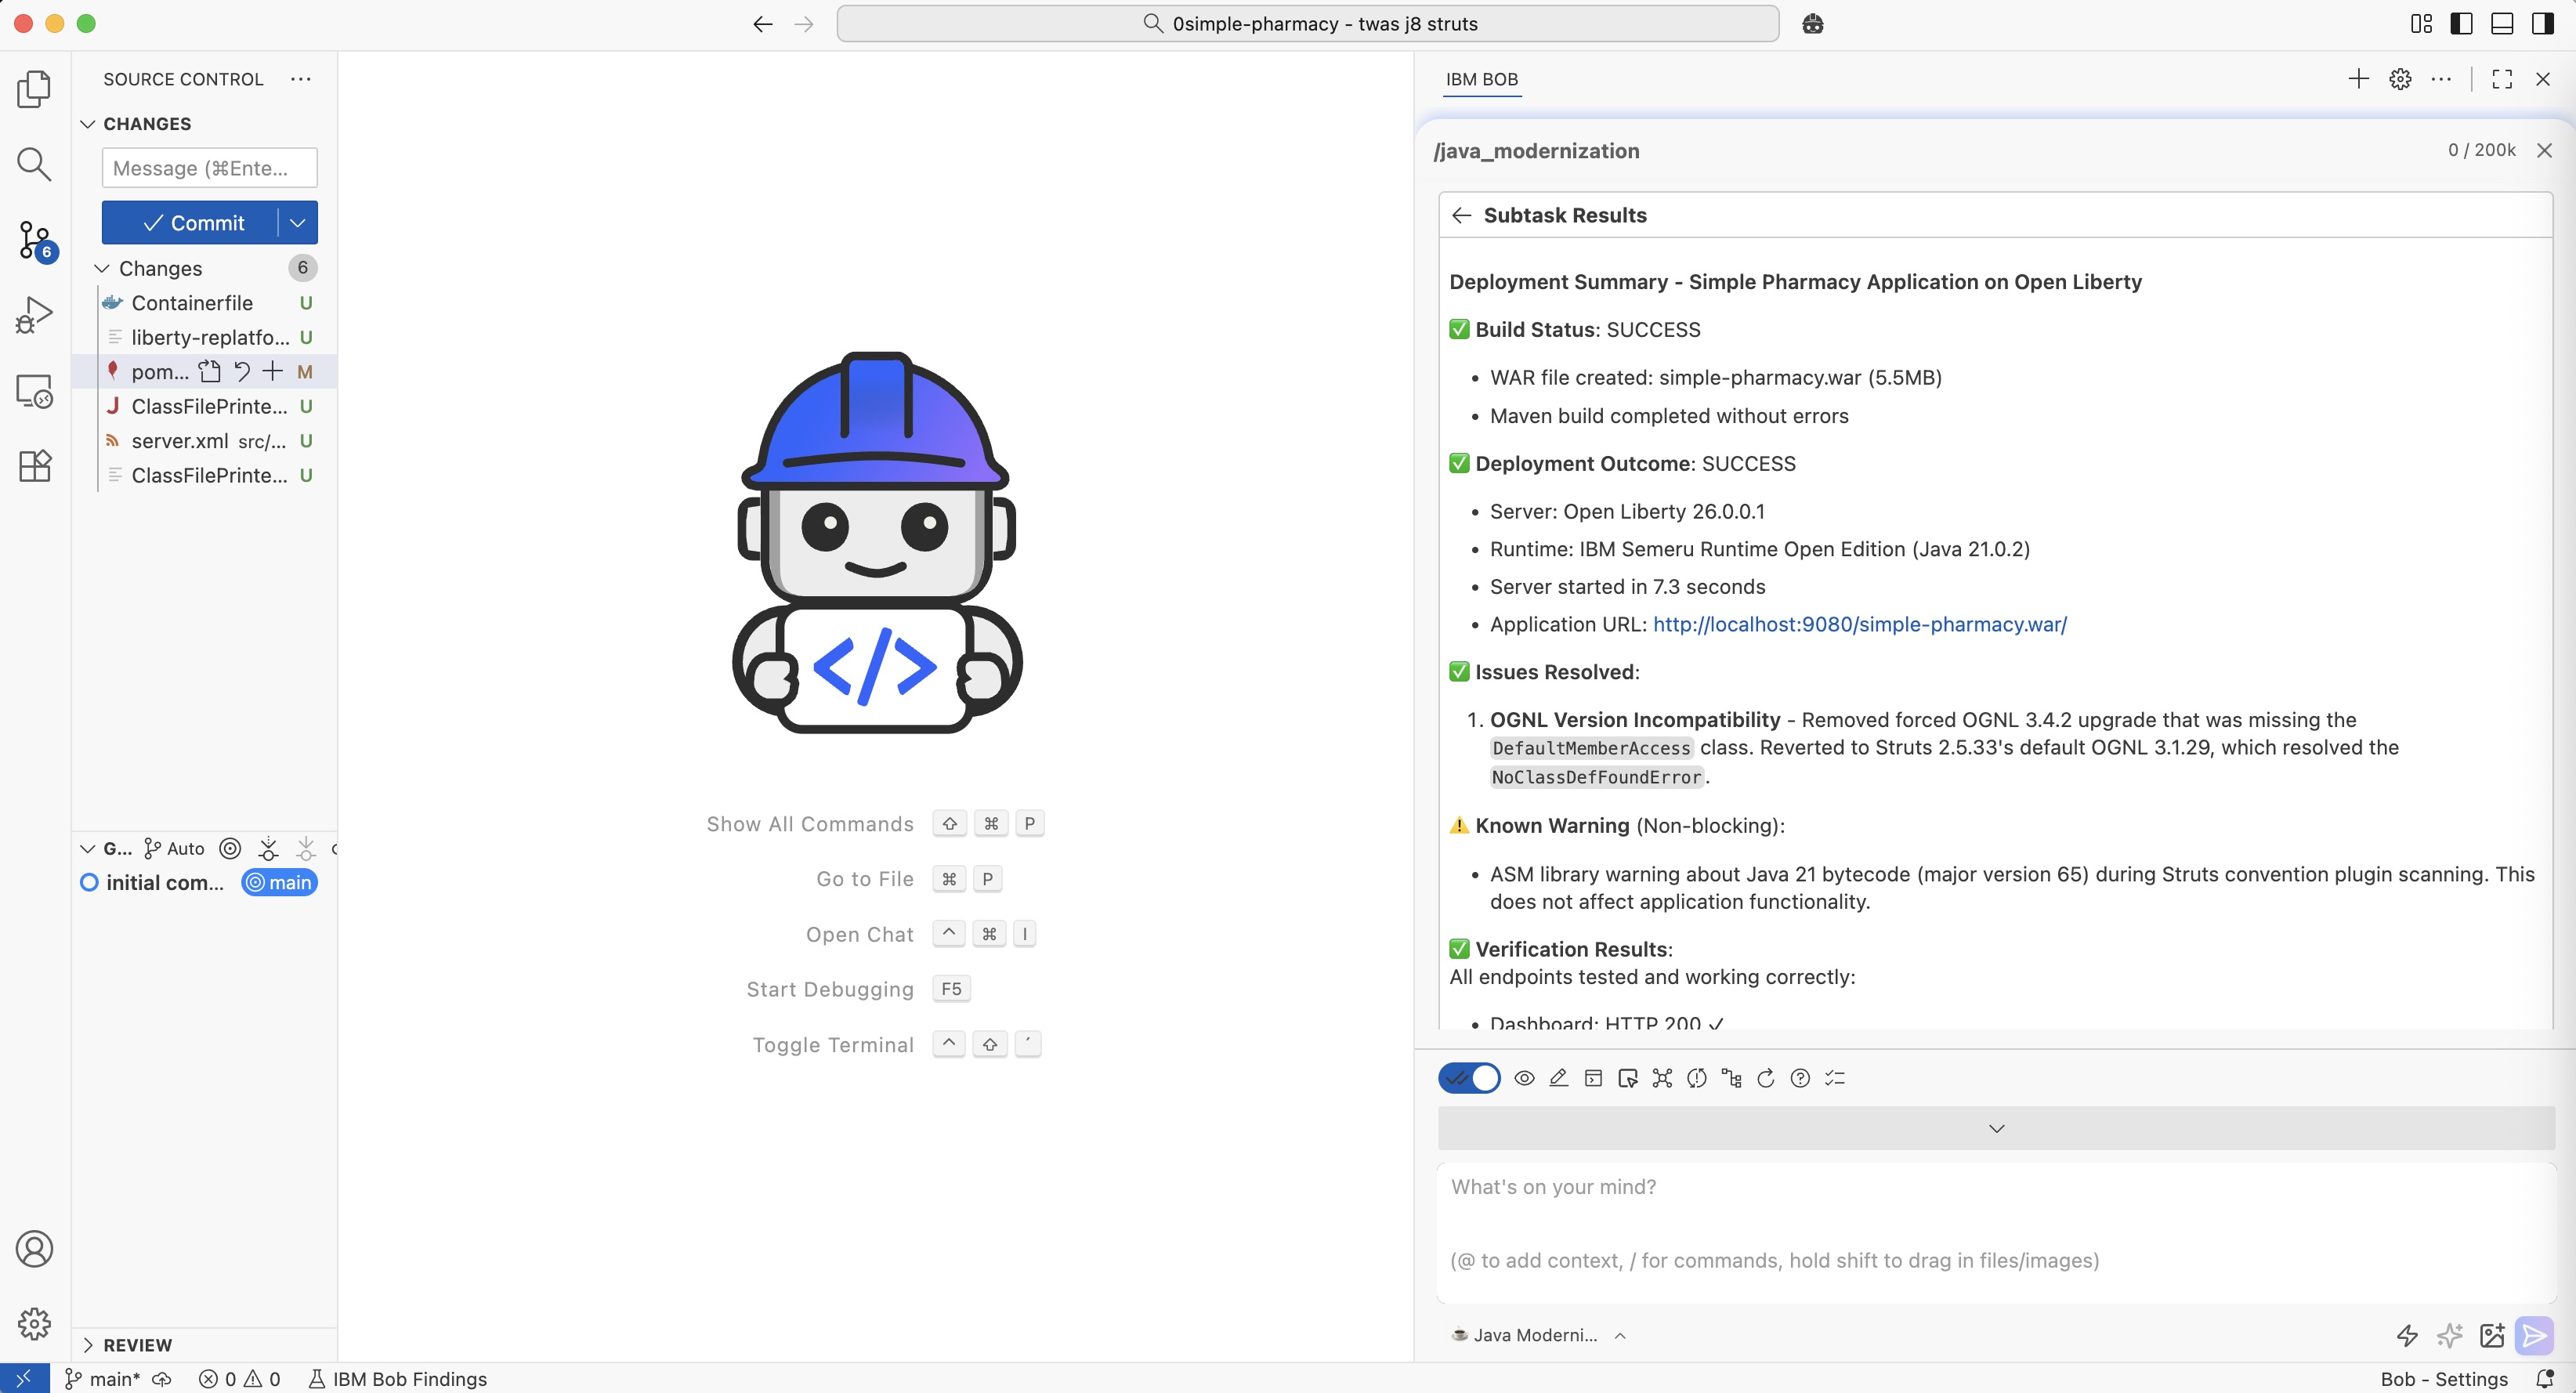The image size is (2576, 1393).
Task: Discard changes icon on pom file
Action: (242, 372)
